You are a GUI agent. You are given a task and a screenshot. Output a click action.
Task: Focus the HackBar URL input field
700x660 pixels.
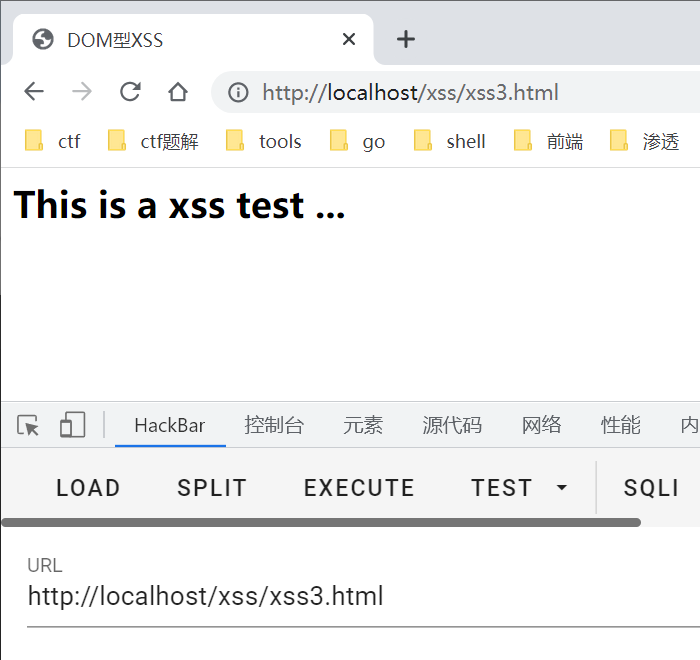point(363,596)
